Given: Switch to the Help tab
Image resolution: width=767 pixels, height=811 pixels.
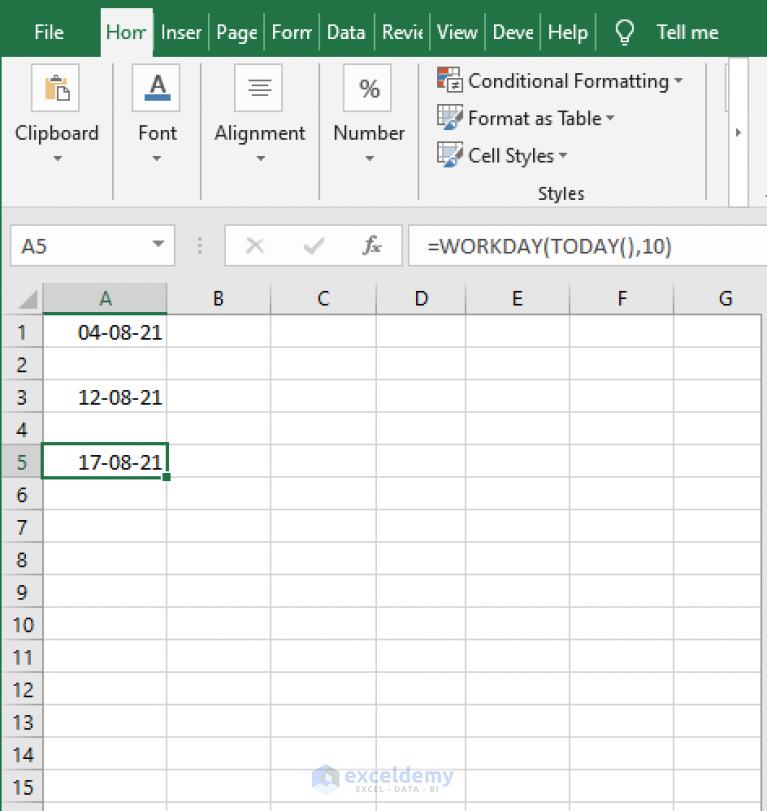Looking at the screenshot, I should tap(568, 32).
